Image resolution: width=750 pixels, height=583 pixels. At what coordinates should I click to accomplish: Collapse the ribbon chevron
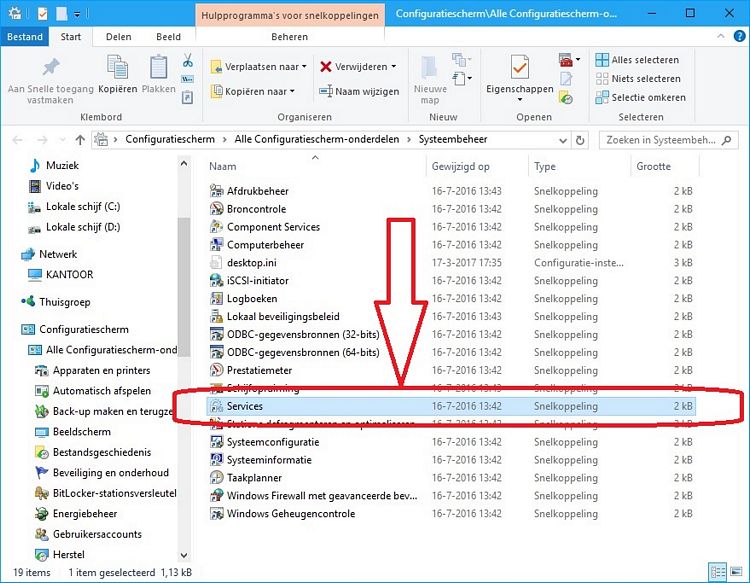pos(720,36)
